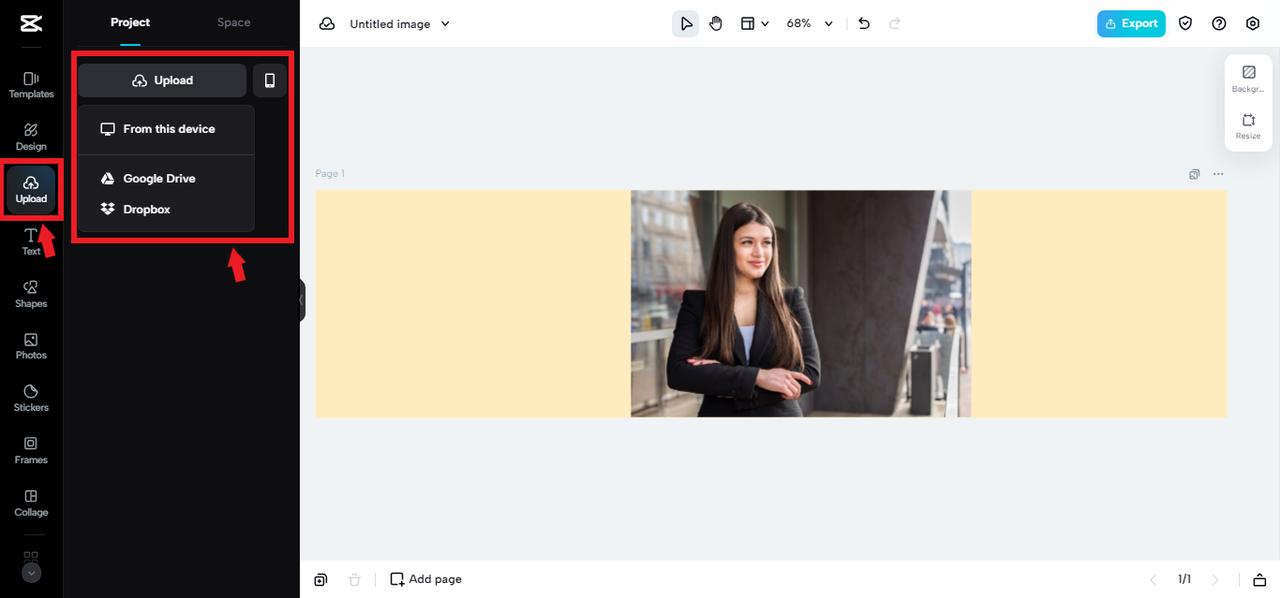Select the woman photo on canvas
Image resolution: width=1280 pixels, height=598 pixels.
pos(801,303)
